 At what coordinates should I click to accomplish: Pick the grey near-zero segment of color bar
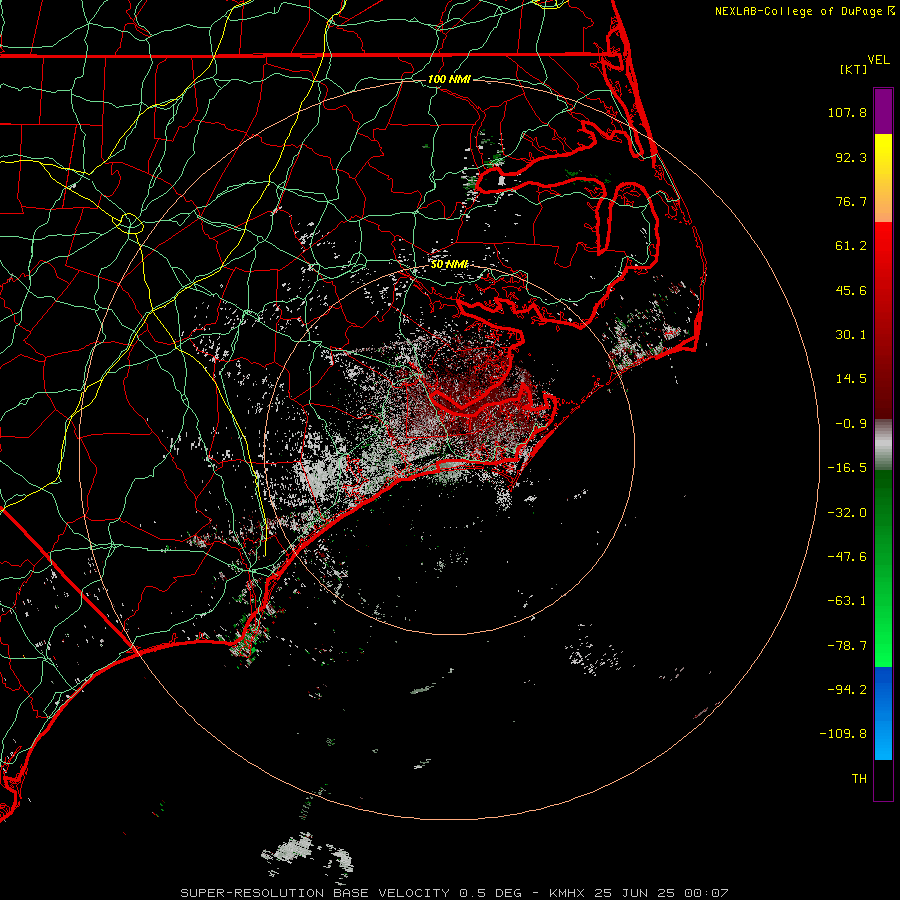(883, 444)
